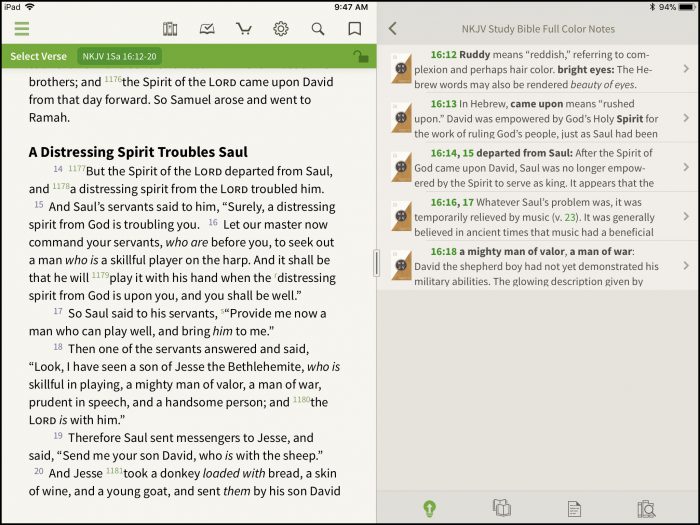Expand the 16:13 came upon note chevron

(x=686, y=117)
